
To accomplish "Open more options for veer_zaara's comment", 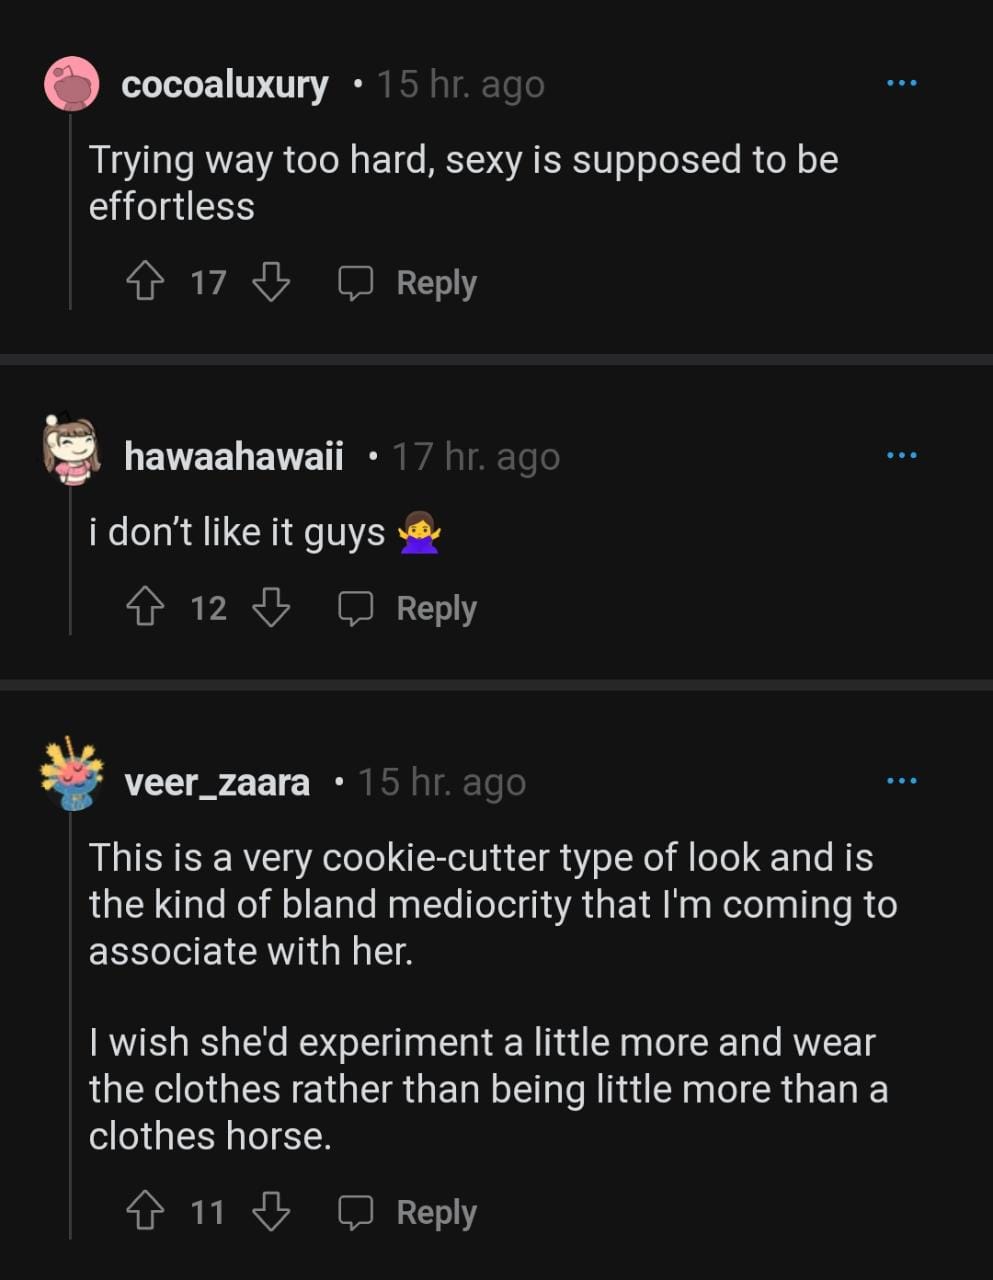I will tap(901, 781).
